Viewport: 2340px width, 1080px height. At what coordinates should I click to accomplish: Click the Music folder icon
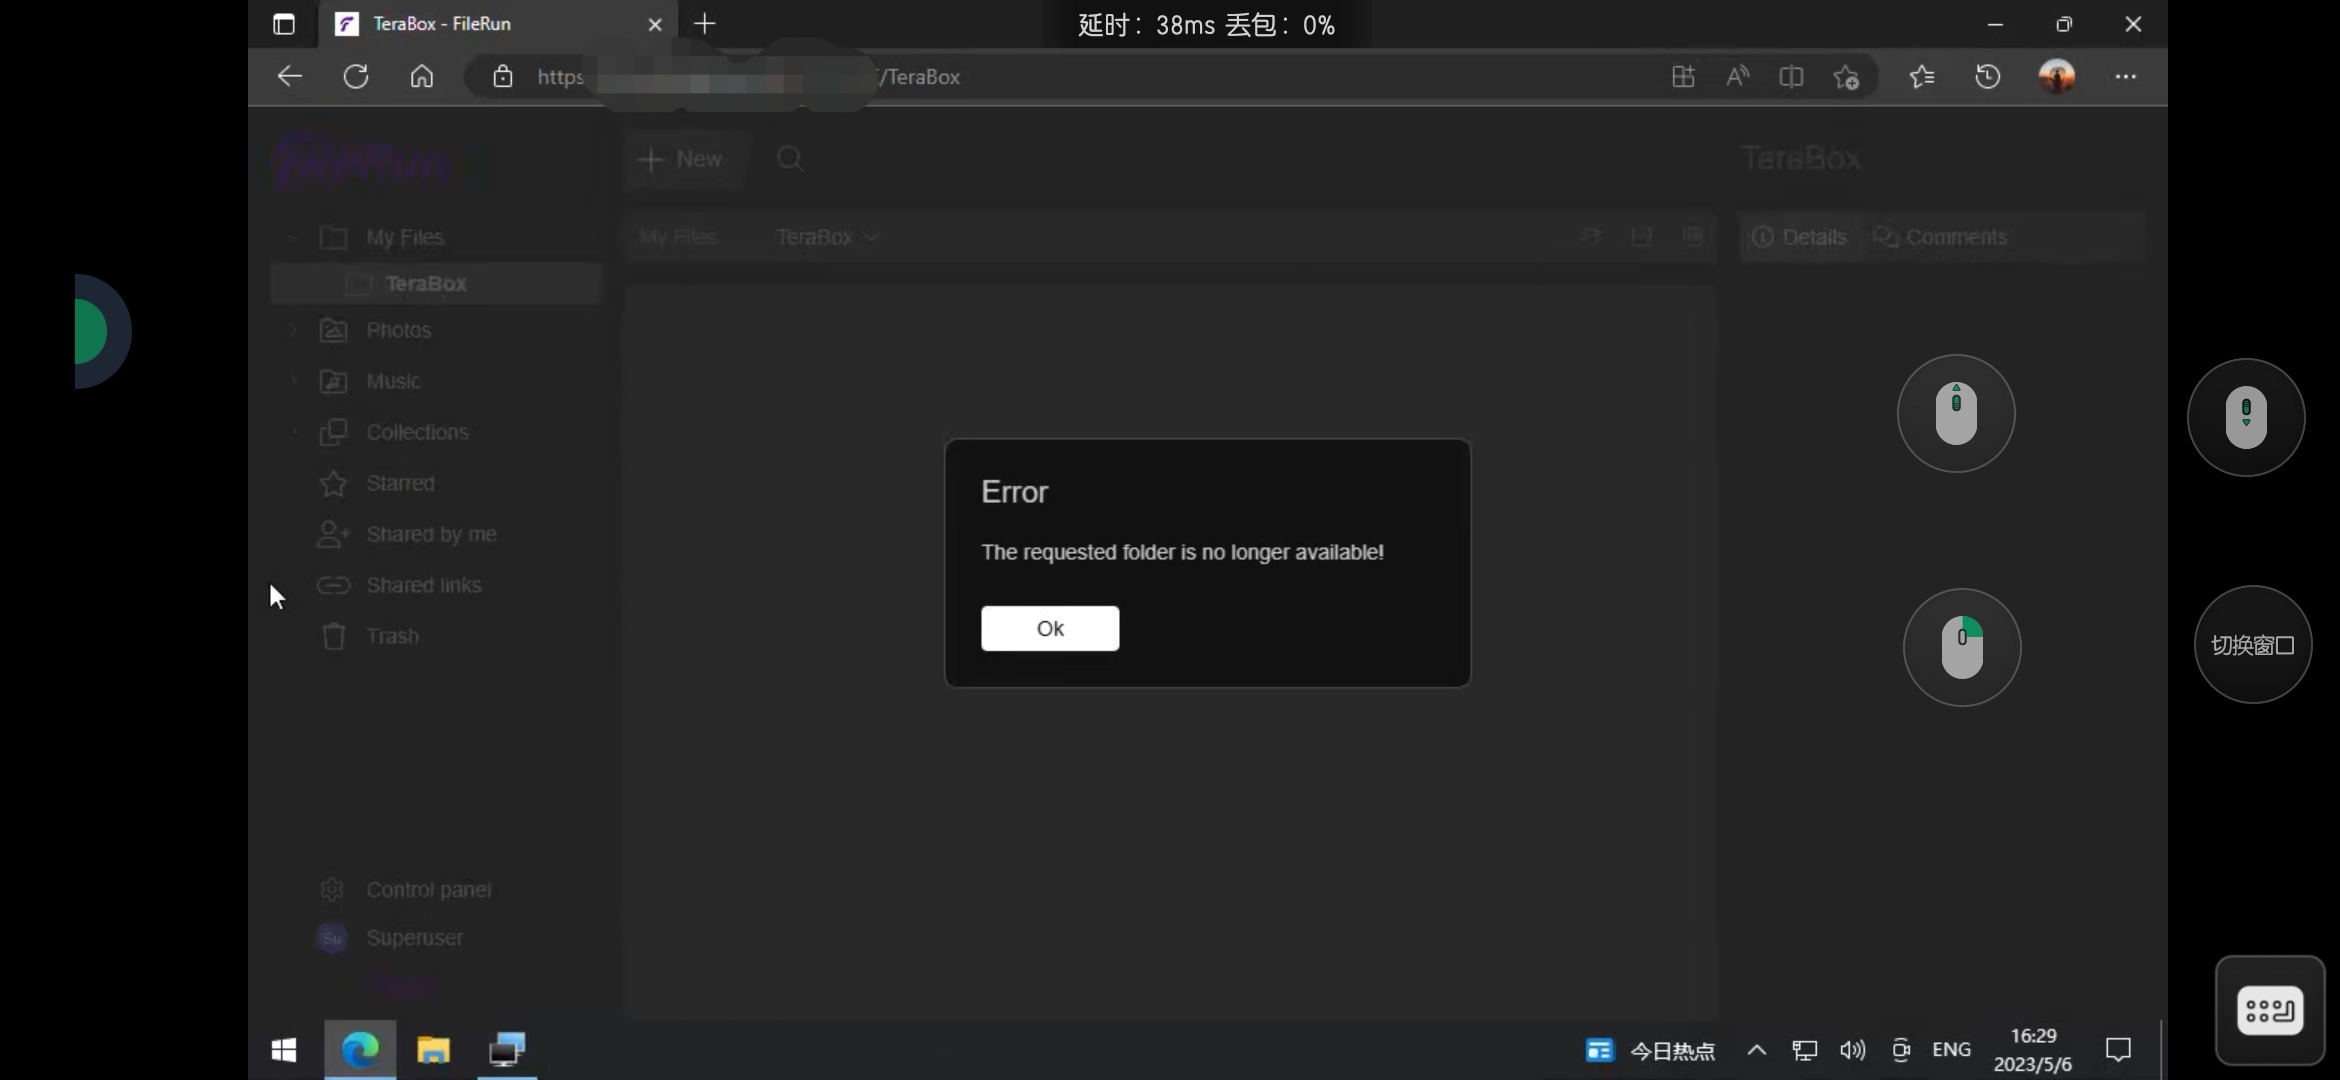333,381
